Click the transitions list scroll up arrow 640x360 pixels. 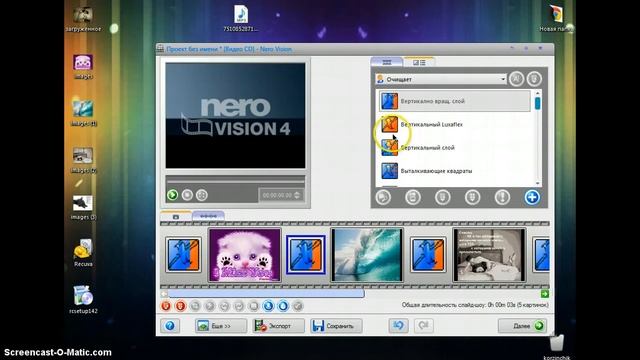pos(538,93)
